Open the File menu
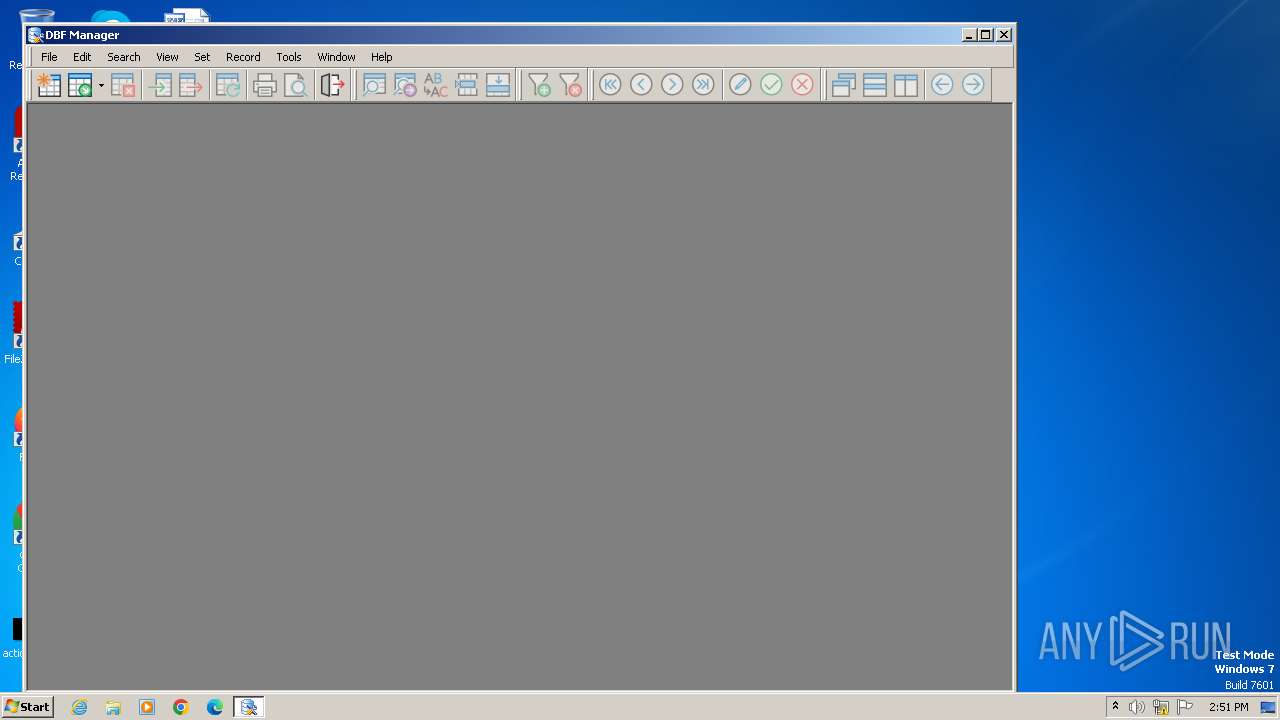Screen dimensions: 1280x720 click(x=49, y=57)
